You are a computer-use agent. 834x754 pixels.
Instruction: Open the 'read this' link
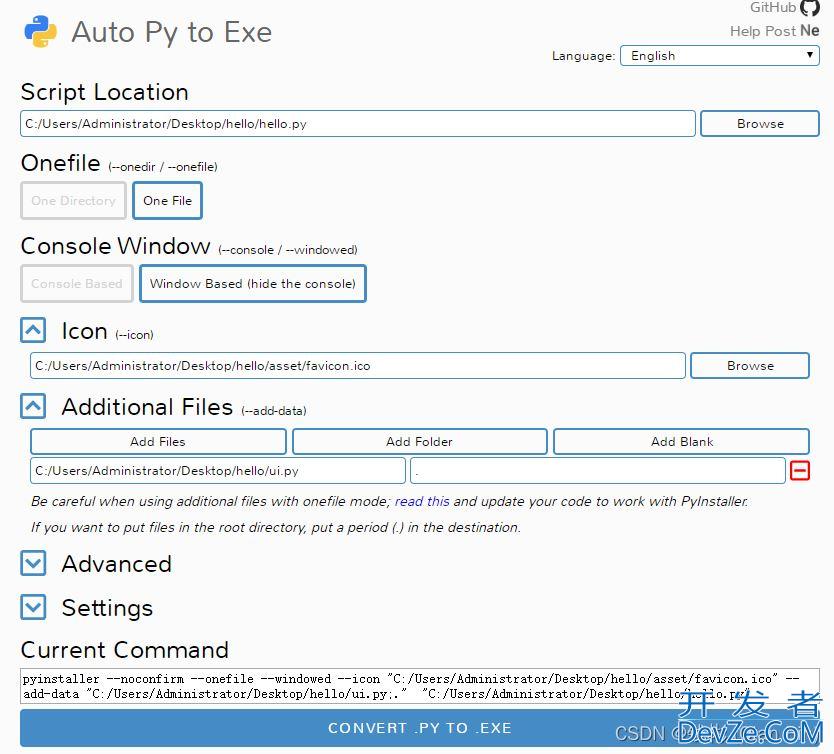[x=422, y=501]
